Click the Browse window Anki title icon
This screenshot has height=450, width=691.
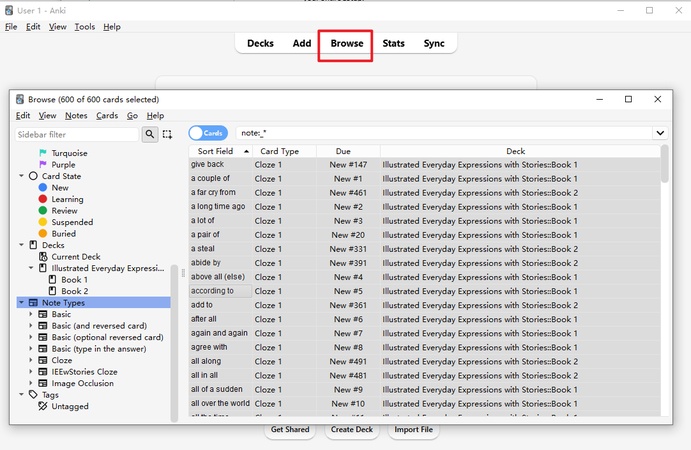pos(20,99)
